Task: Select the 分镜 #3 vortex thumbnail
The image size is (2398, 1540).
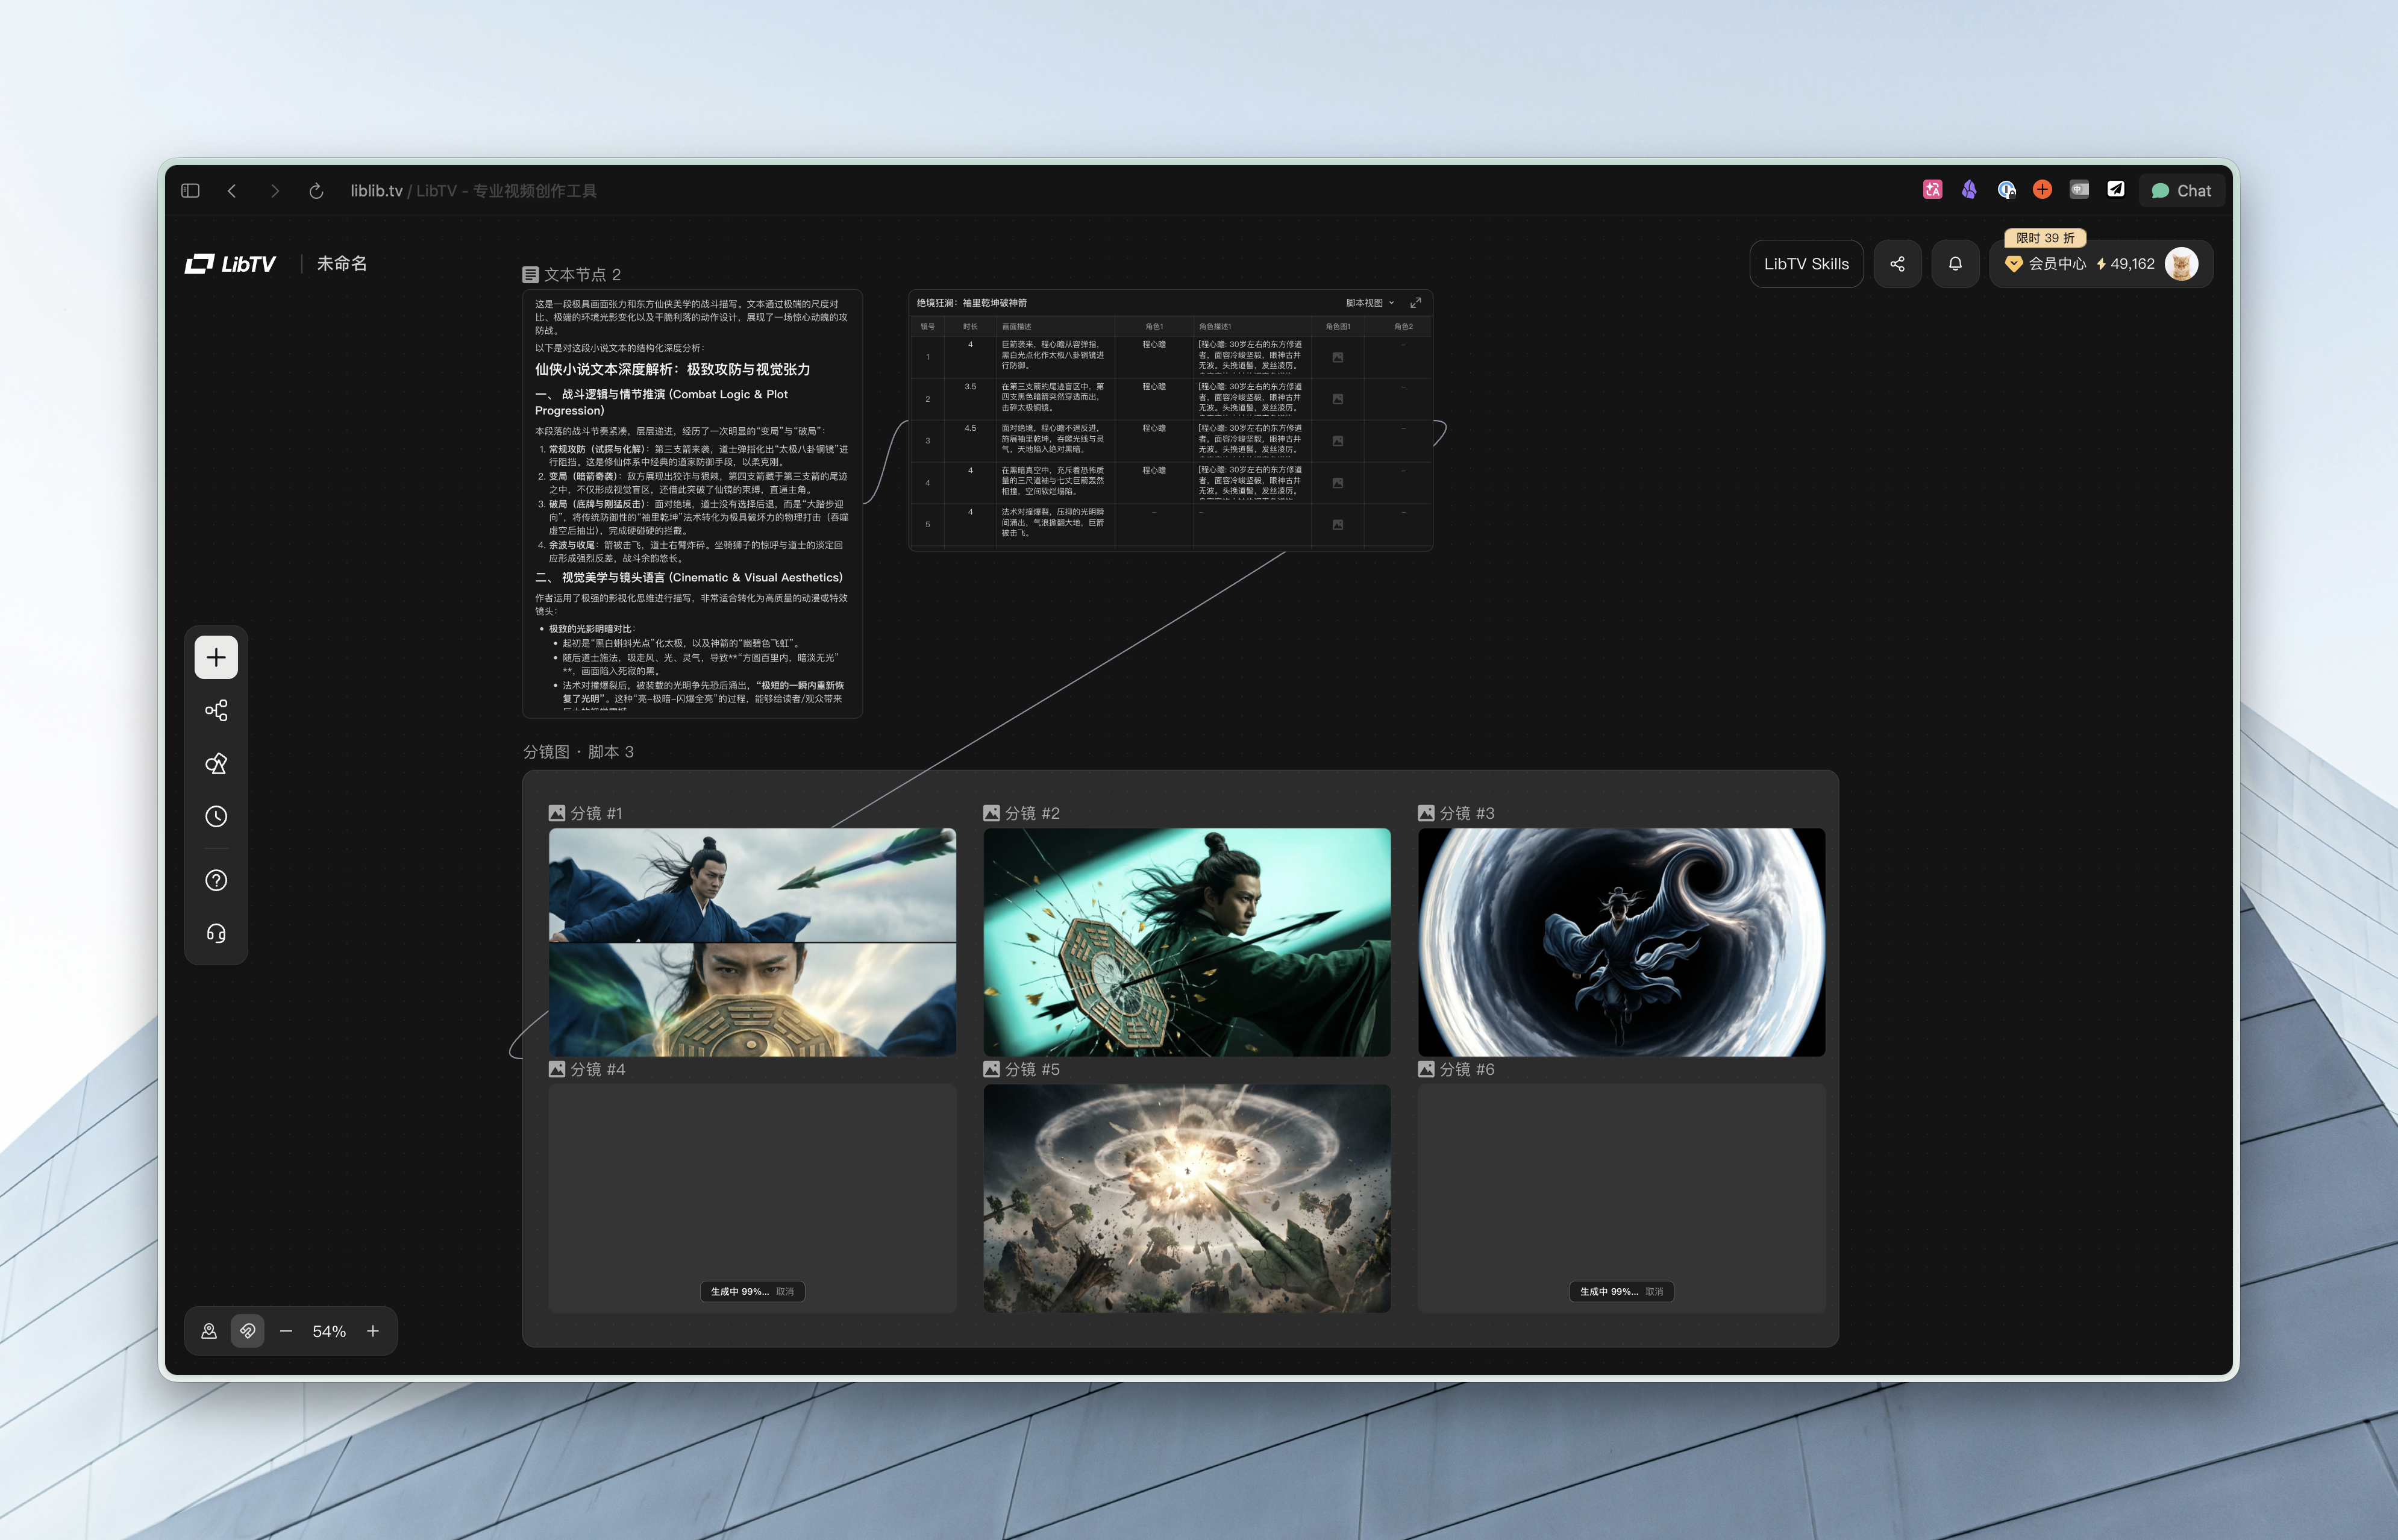Action: tap(1621, 941)
